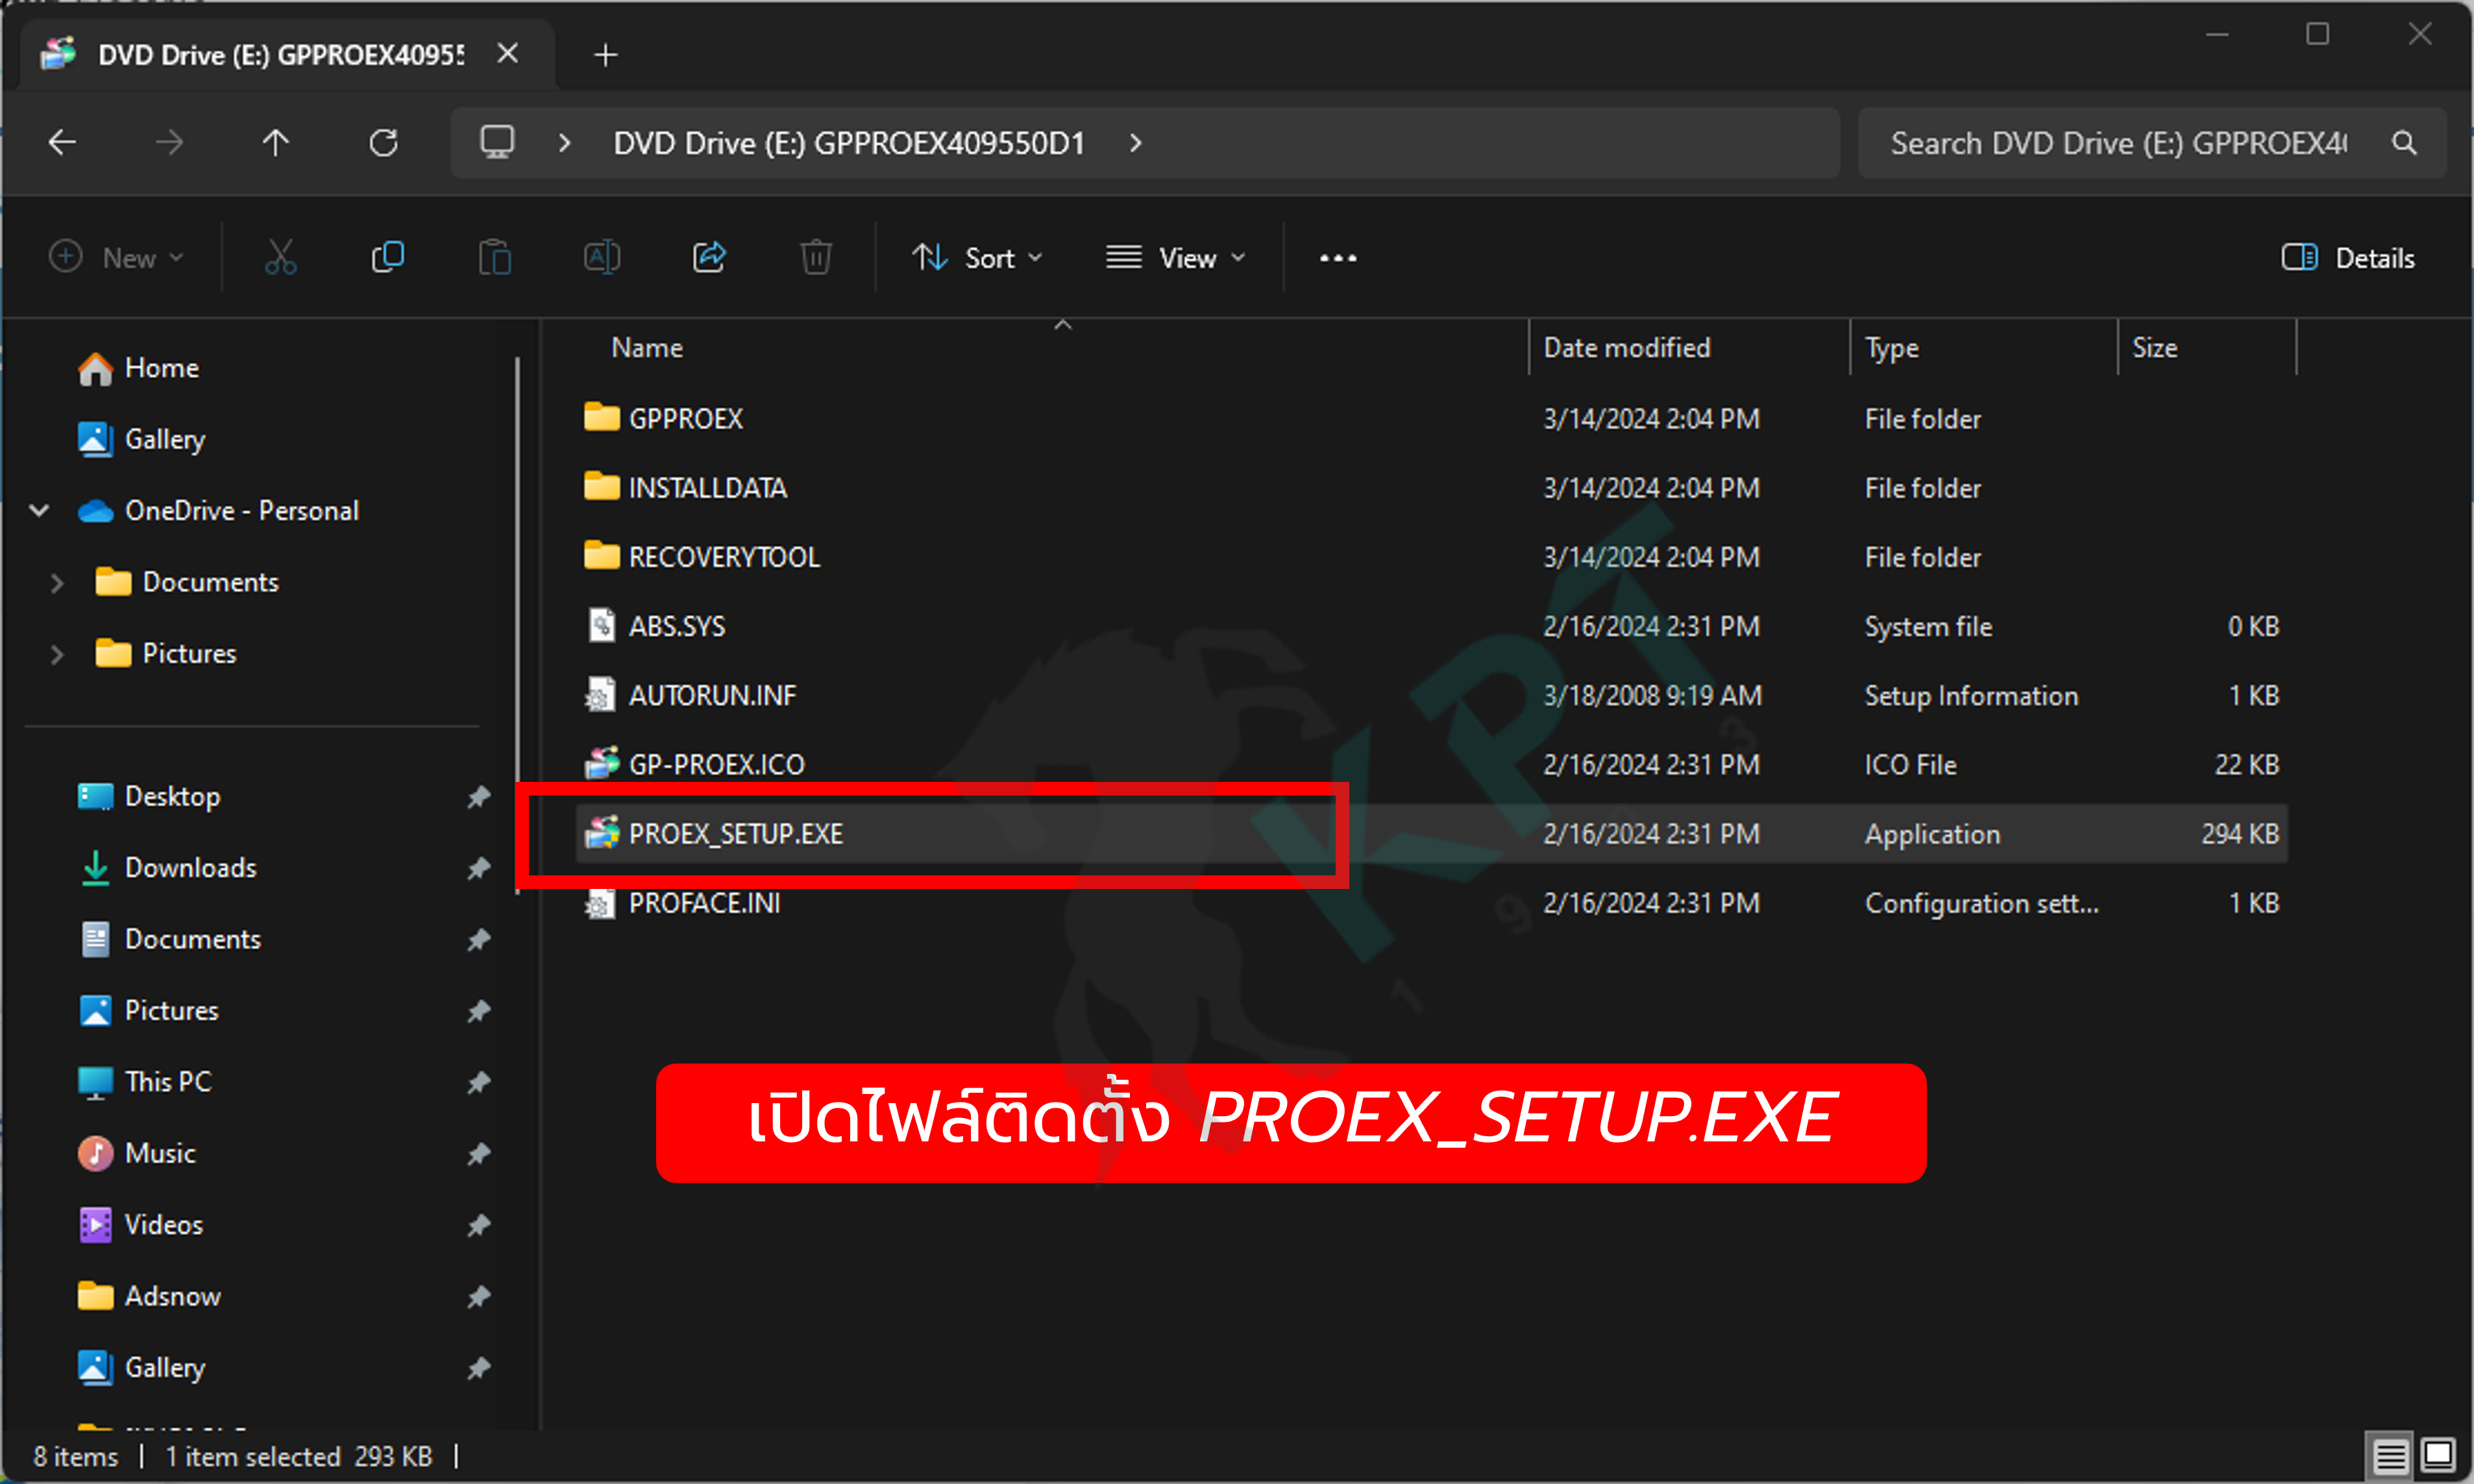The height and width of the screenshot is (1484, 2474).
Task: Close the DVD Drive (E:) tab
Action: click(x=508, y=54)
